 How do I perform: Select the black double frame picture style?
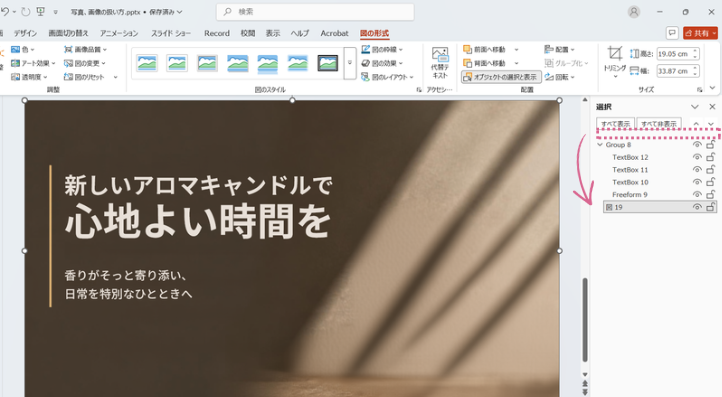[x=327, y=63]
